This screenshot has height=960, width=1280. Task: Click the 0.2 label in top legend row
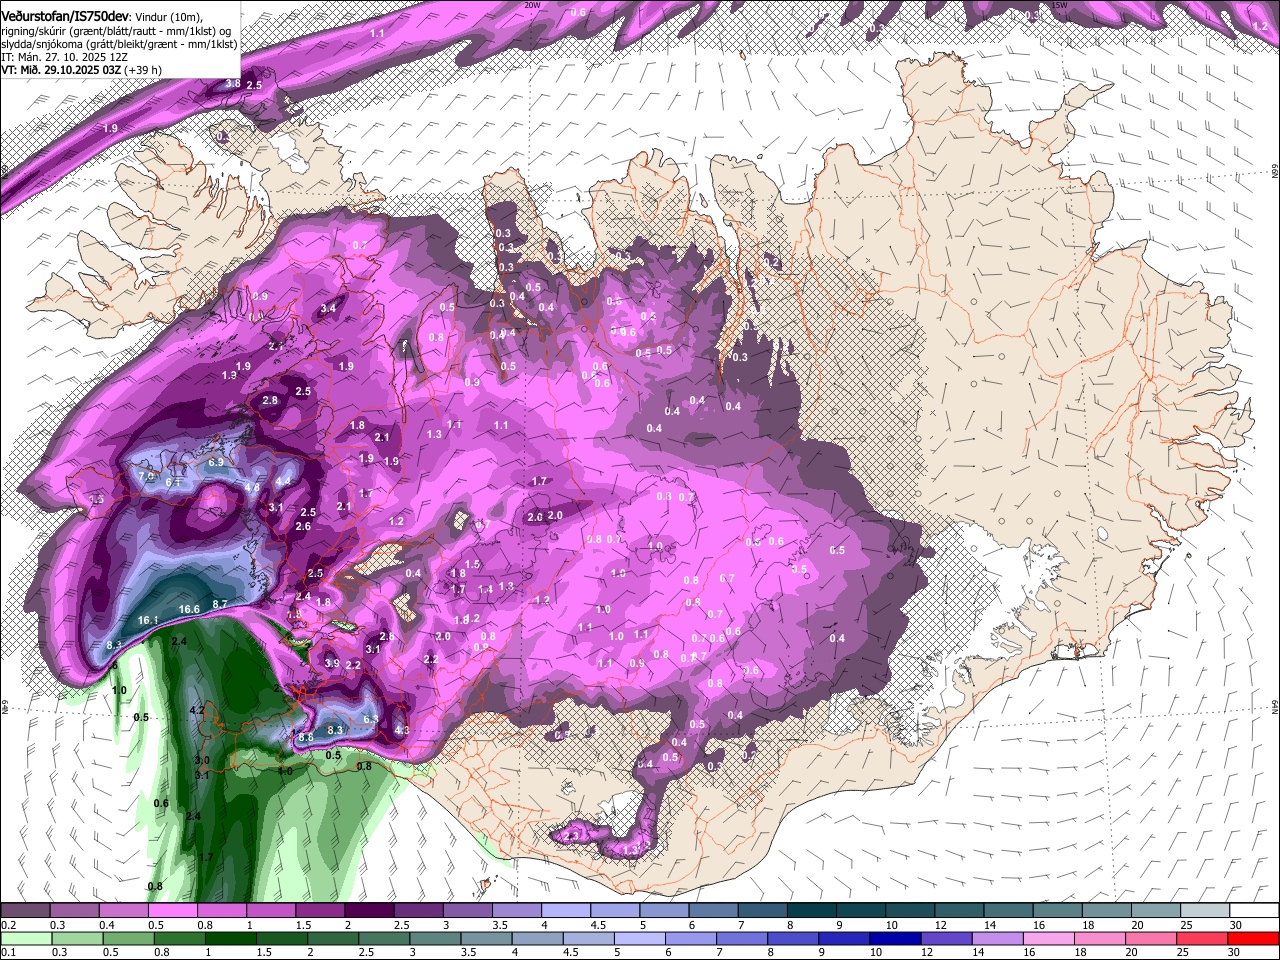pyautogui.click(x=9, y=925)
